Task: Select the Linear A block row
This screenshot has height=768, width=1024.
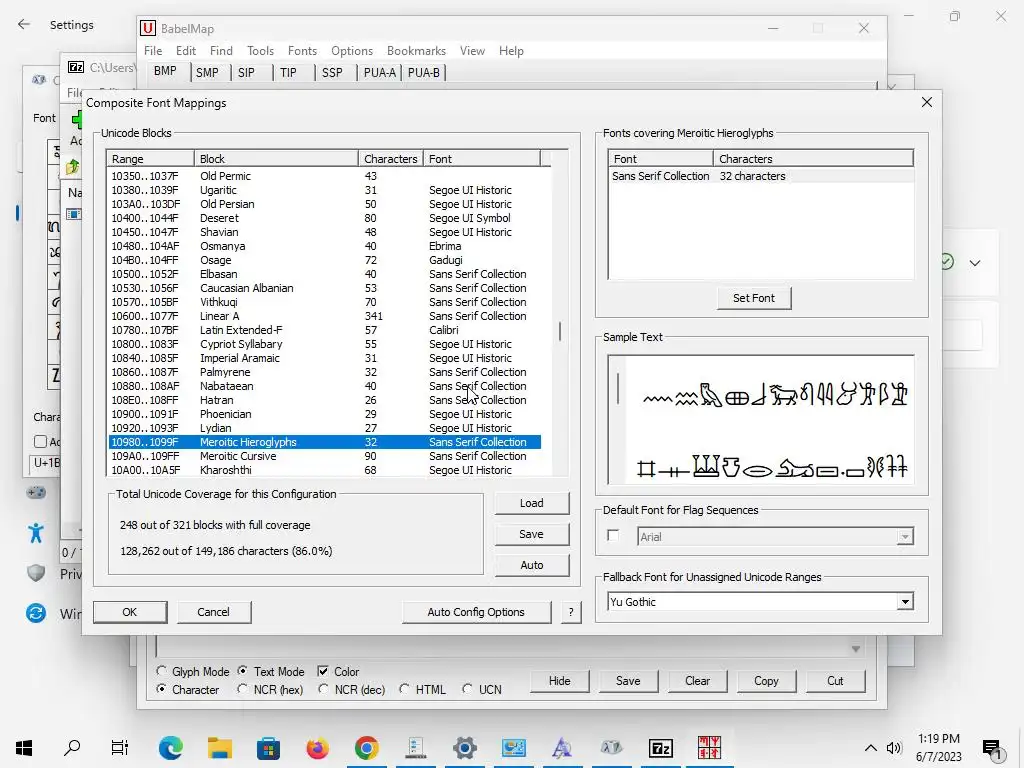Action: 325,316
